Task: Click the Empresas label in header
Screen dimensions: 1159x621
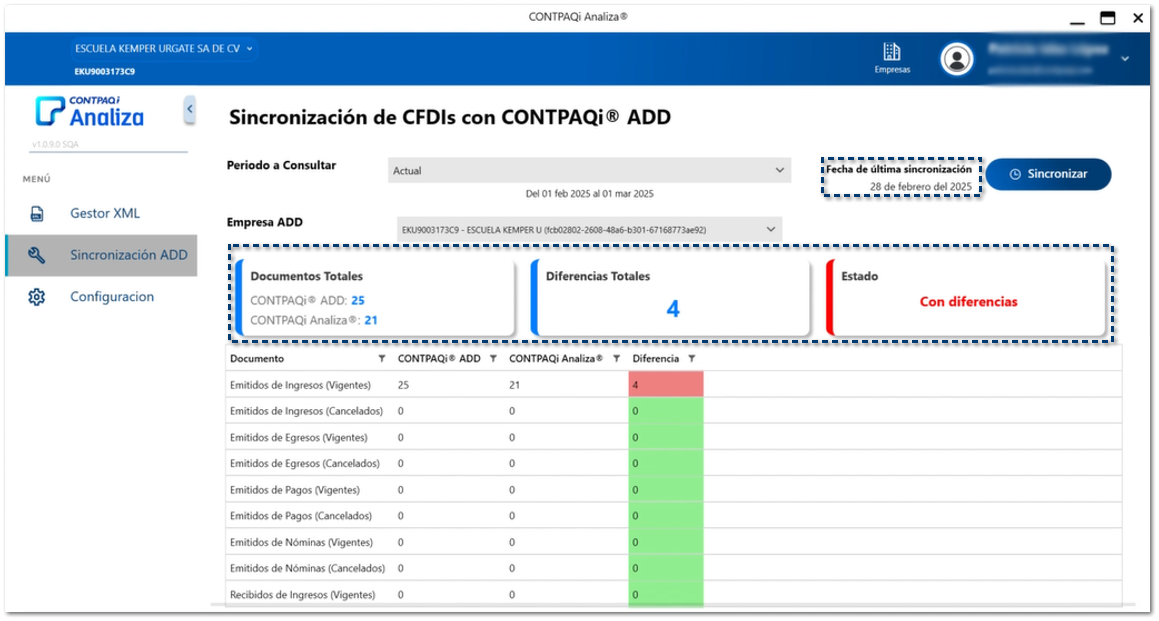Action: [892, 69]
